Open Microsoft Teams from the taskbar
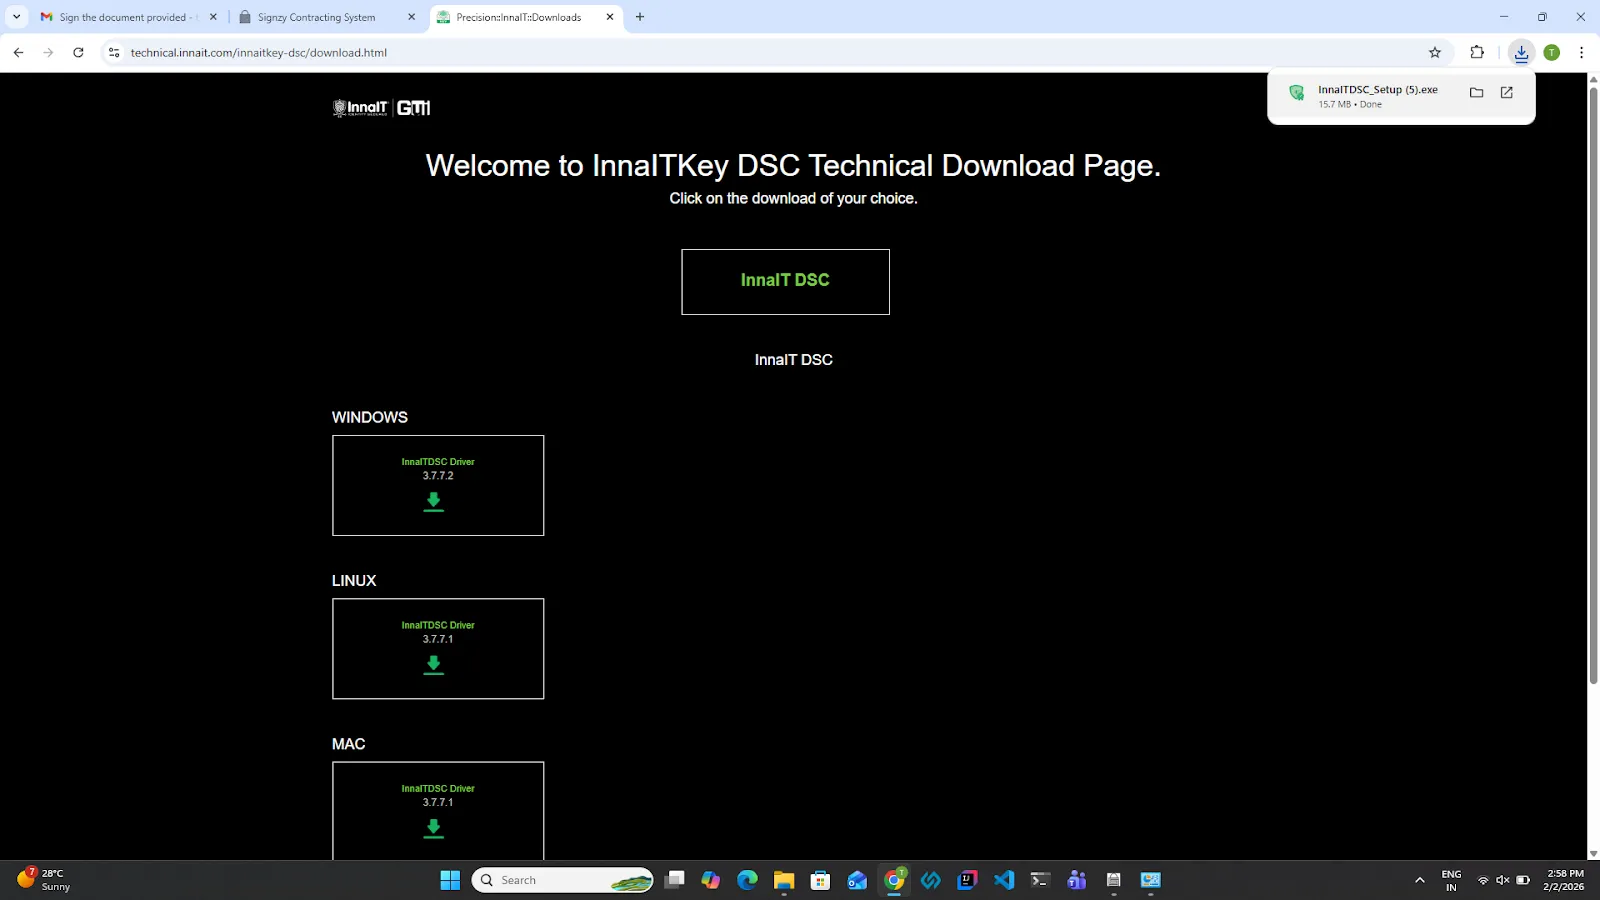Screen dimensions: 1600x900 tap(1077, 880)
